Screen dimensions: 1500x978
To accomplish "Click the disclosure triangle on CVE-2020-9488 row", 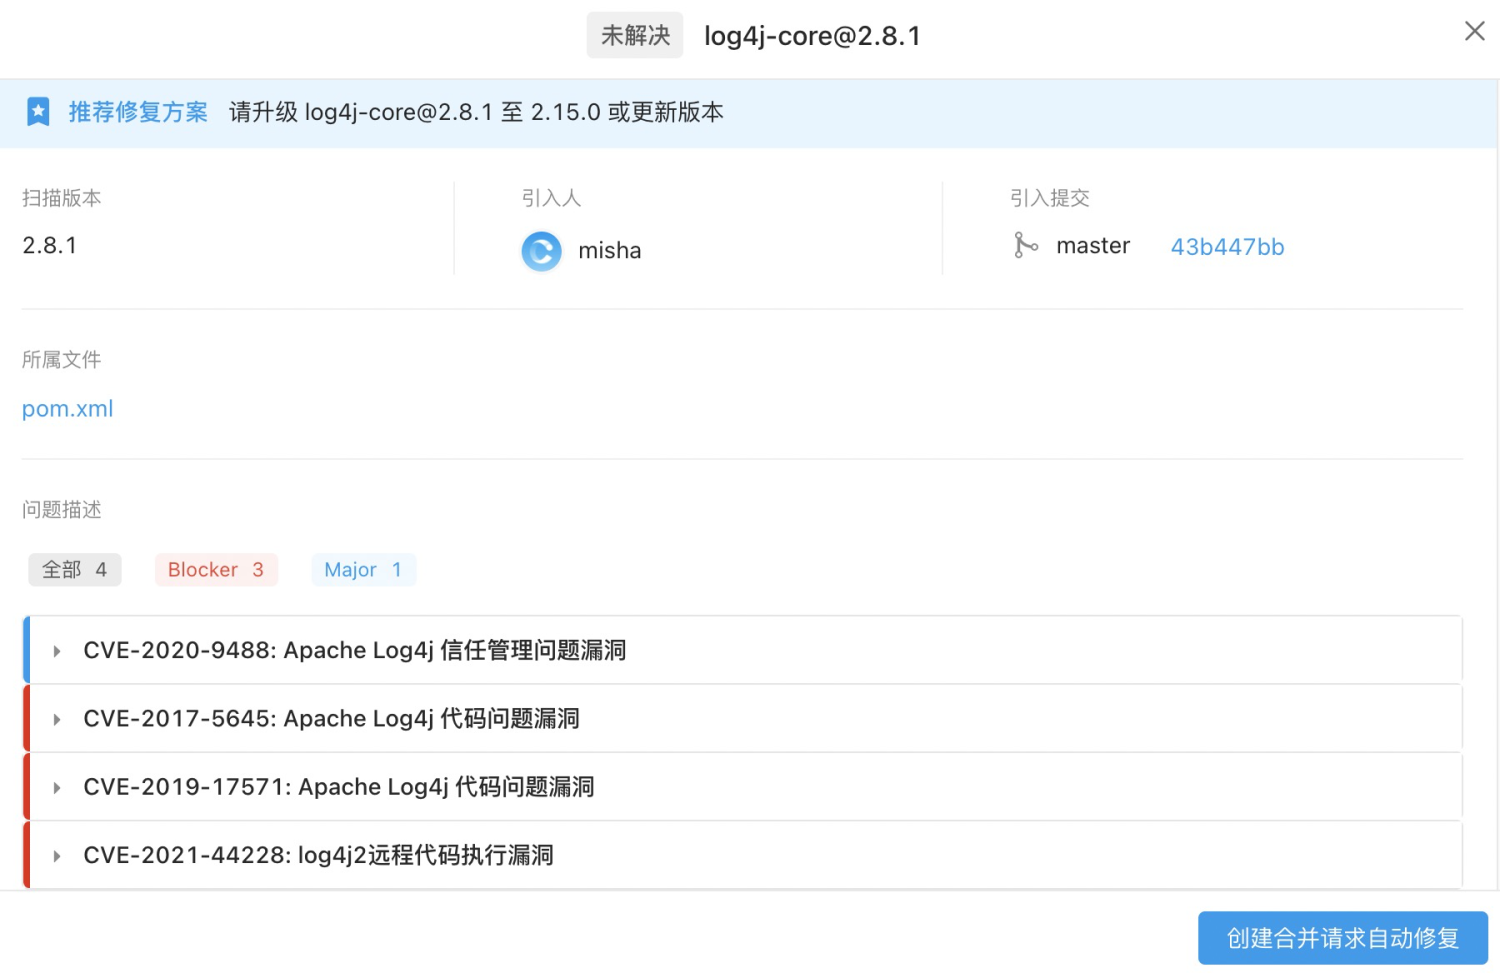I will coord(56,650).
